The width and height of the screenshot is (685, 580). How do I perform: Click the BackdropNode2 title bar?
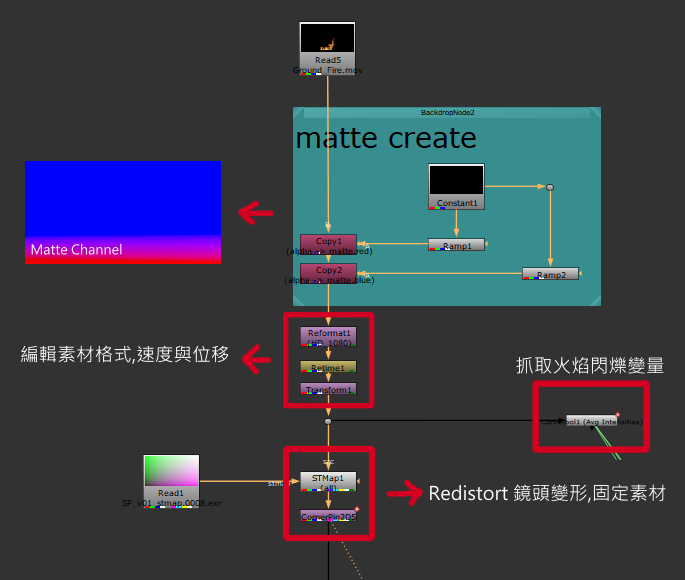pos(446,113)
